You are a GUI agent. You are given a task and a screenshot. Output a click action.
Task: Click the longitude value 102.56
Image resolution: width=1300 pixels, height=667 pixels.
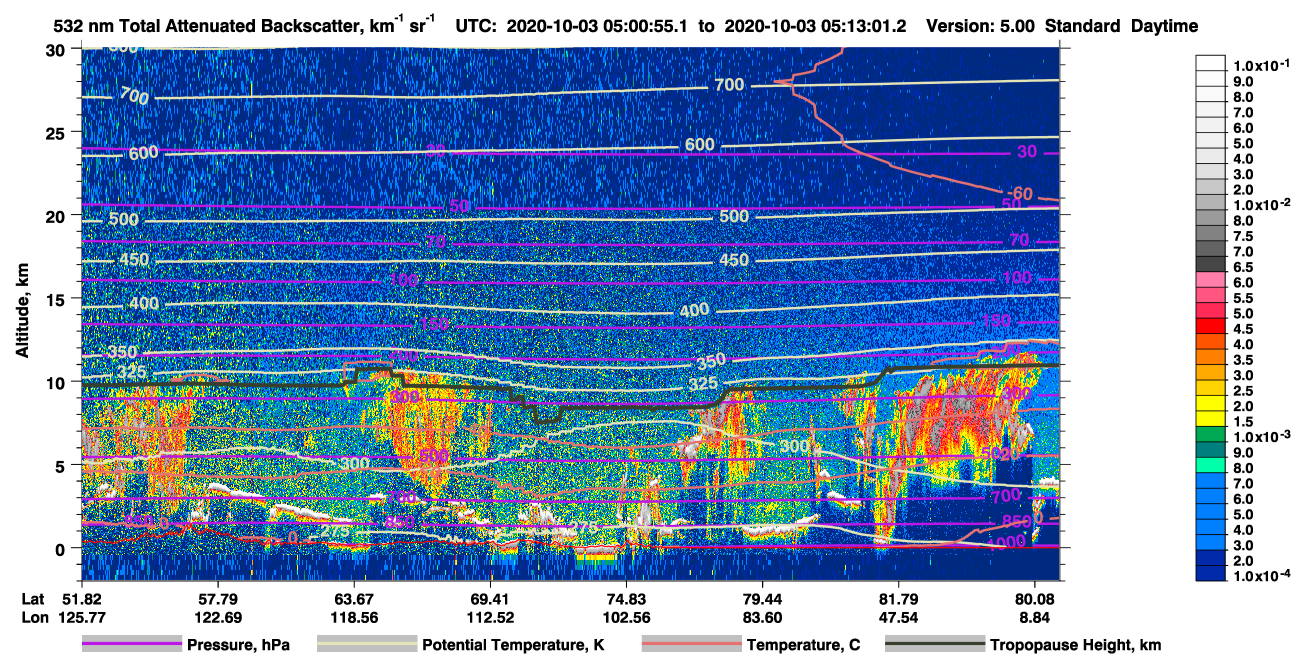tap(626, 616)
